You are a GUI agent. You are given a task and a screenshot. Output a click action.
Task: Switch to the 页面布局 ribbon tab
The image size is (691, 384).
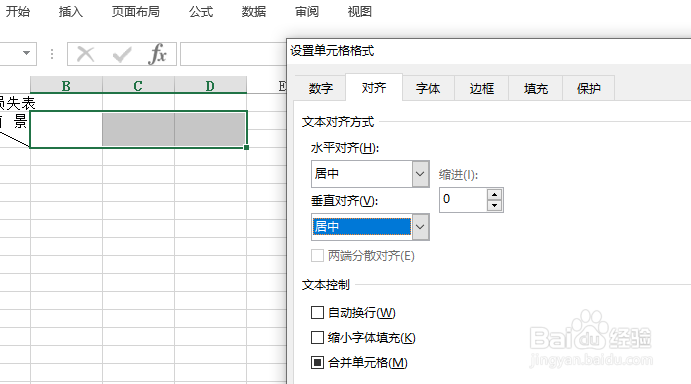(x=136, y=11)
